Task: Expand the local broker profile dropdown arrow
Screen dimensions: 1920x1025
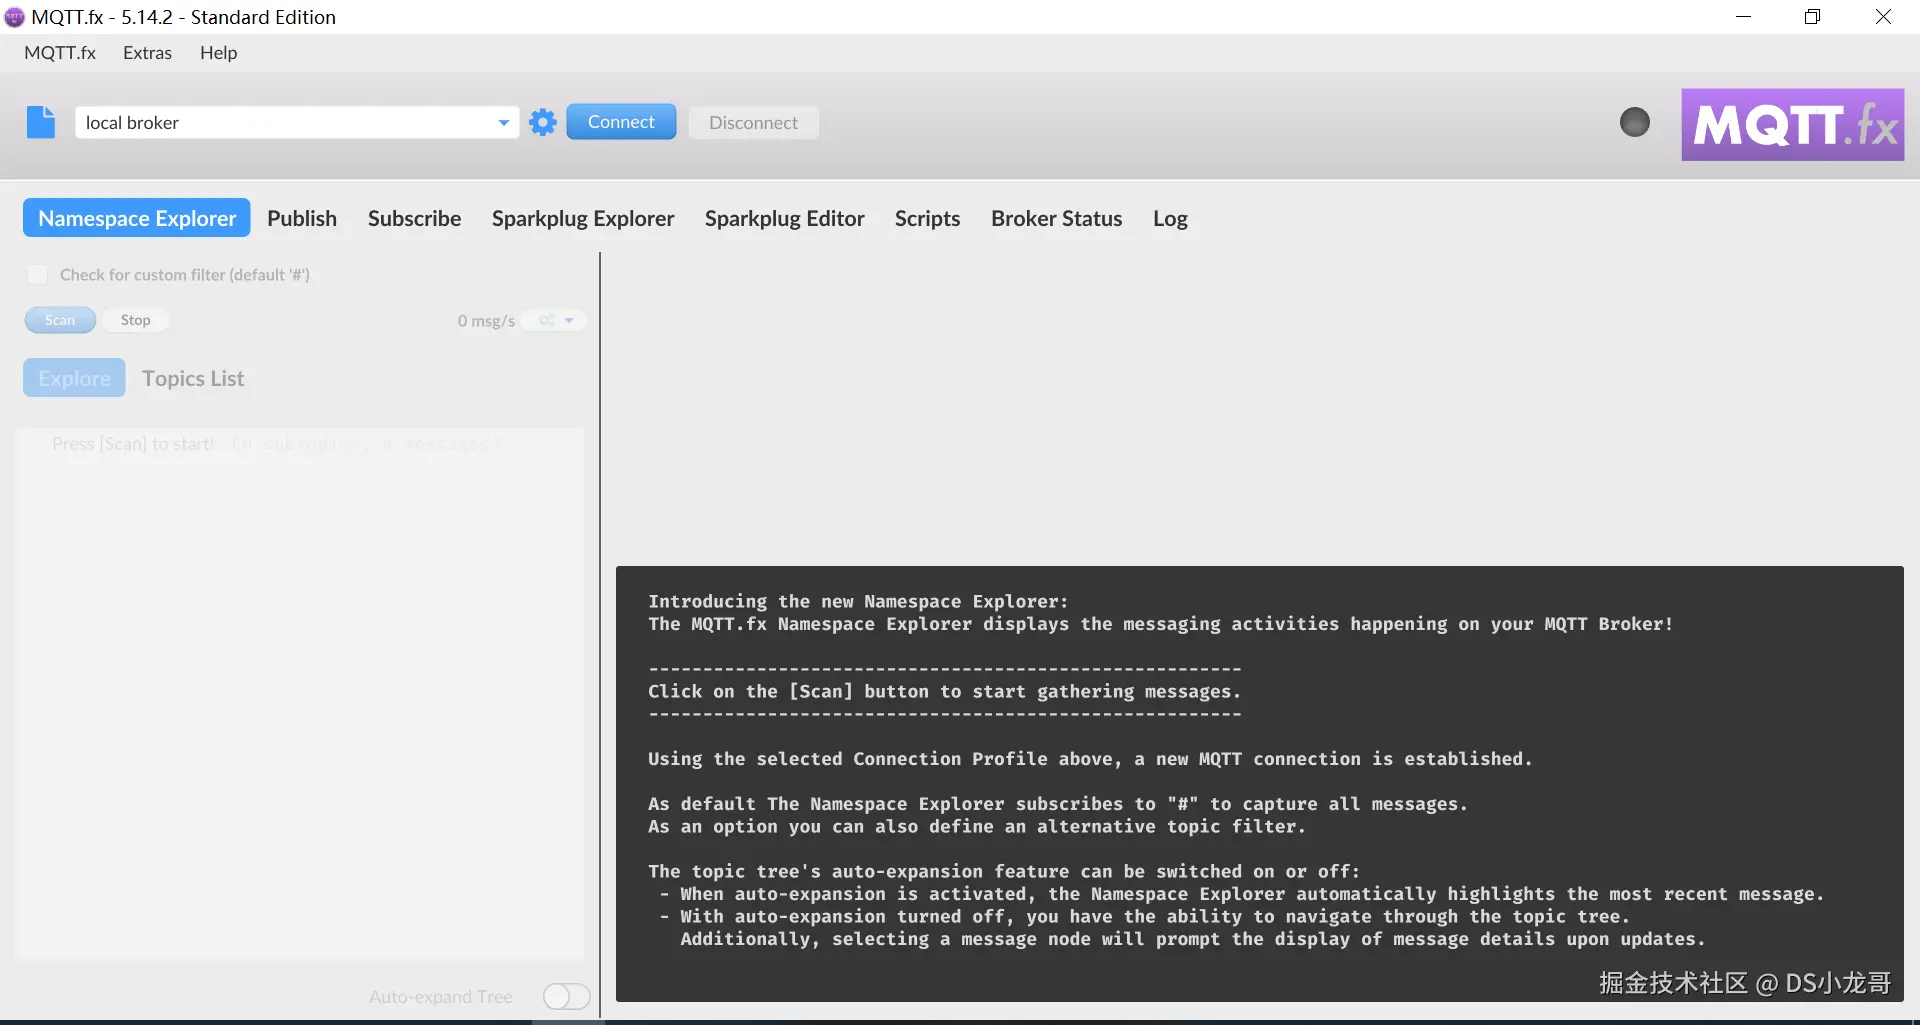Action: click(503, 123)
